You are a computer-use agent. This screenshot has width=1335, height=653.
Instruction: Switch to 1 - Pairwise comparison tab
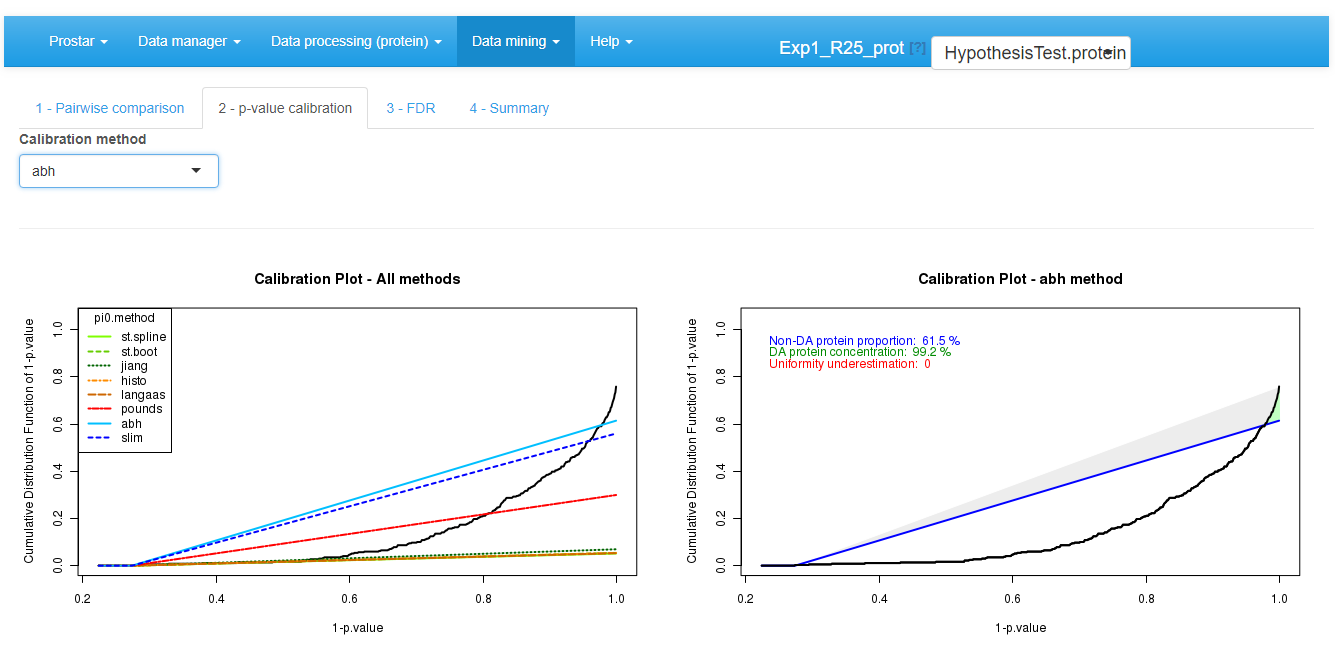(x=110, y=108)
